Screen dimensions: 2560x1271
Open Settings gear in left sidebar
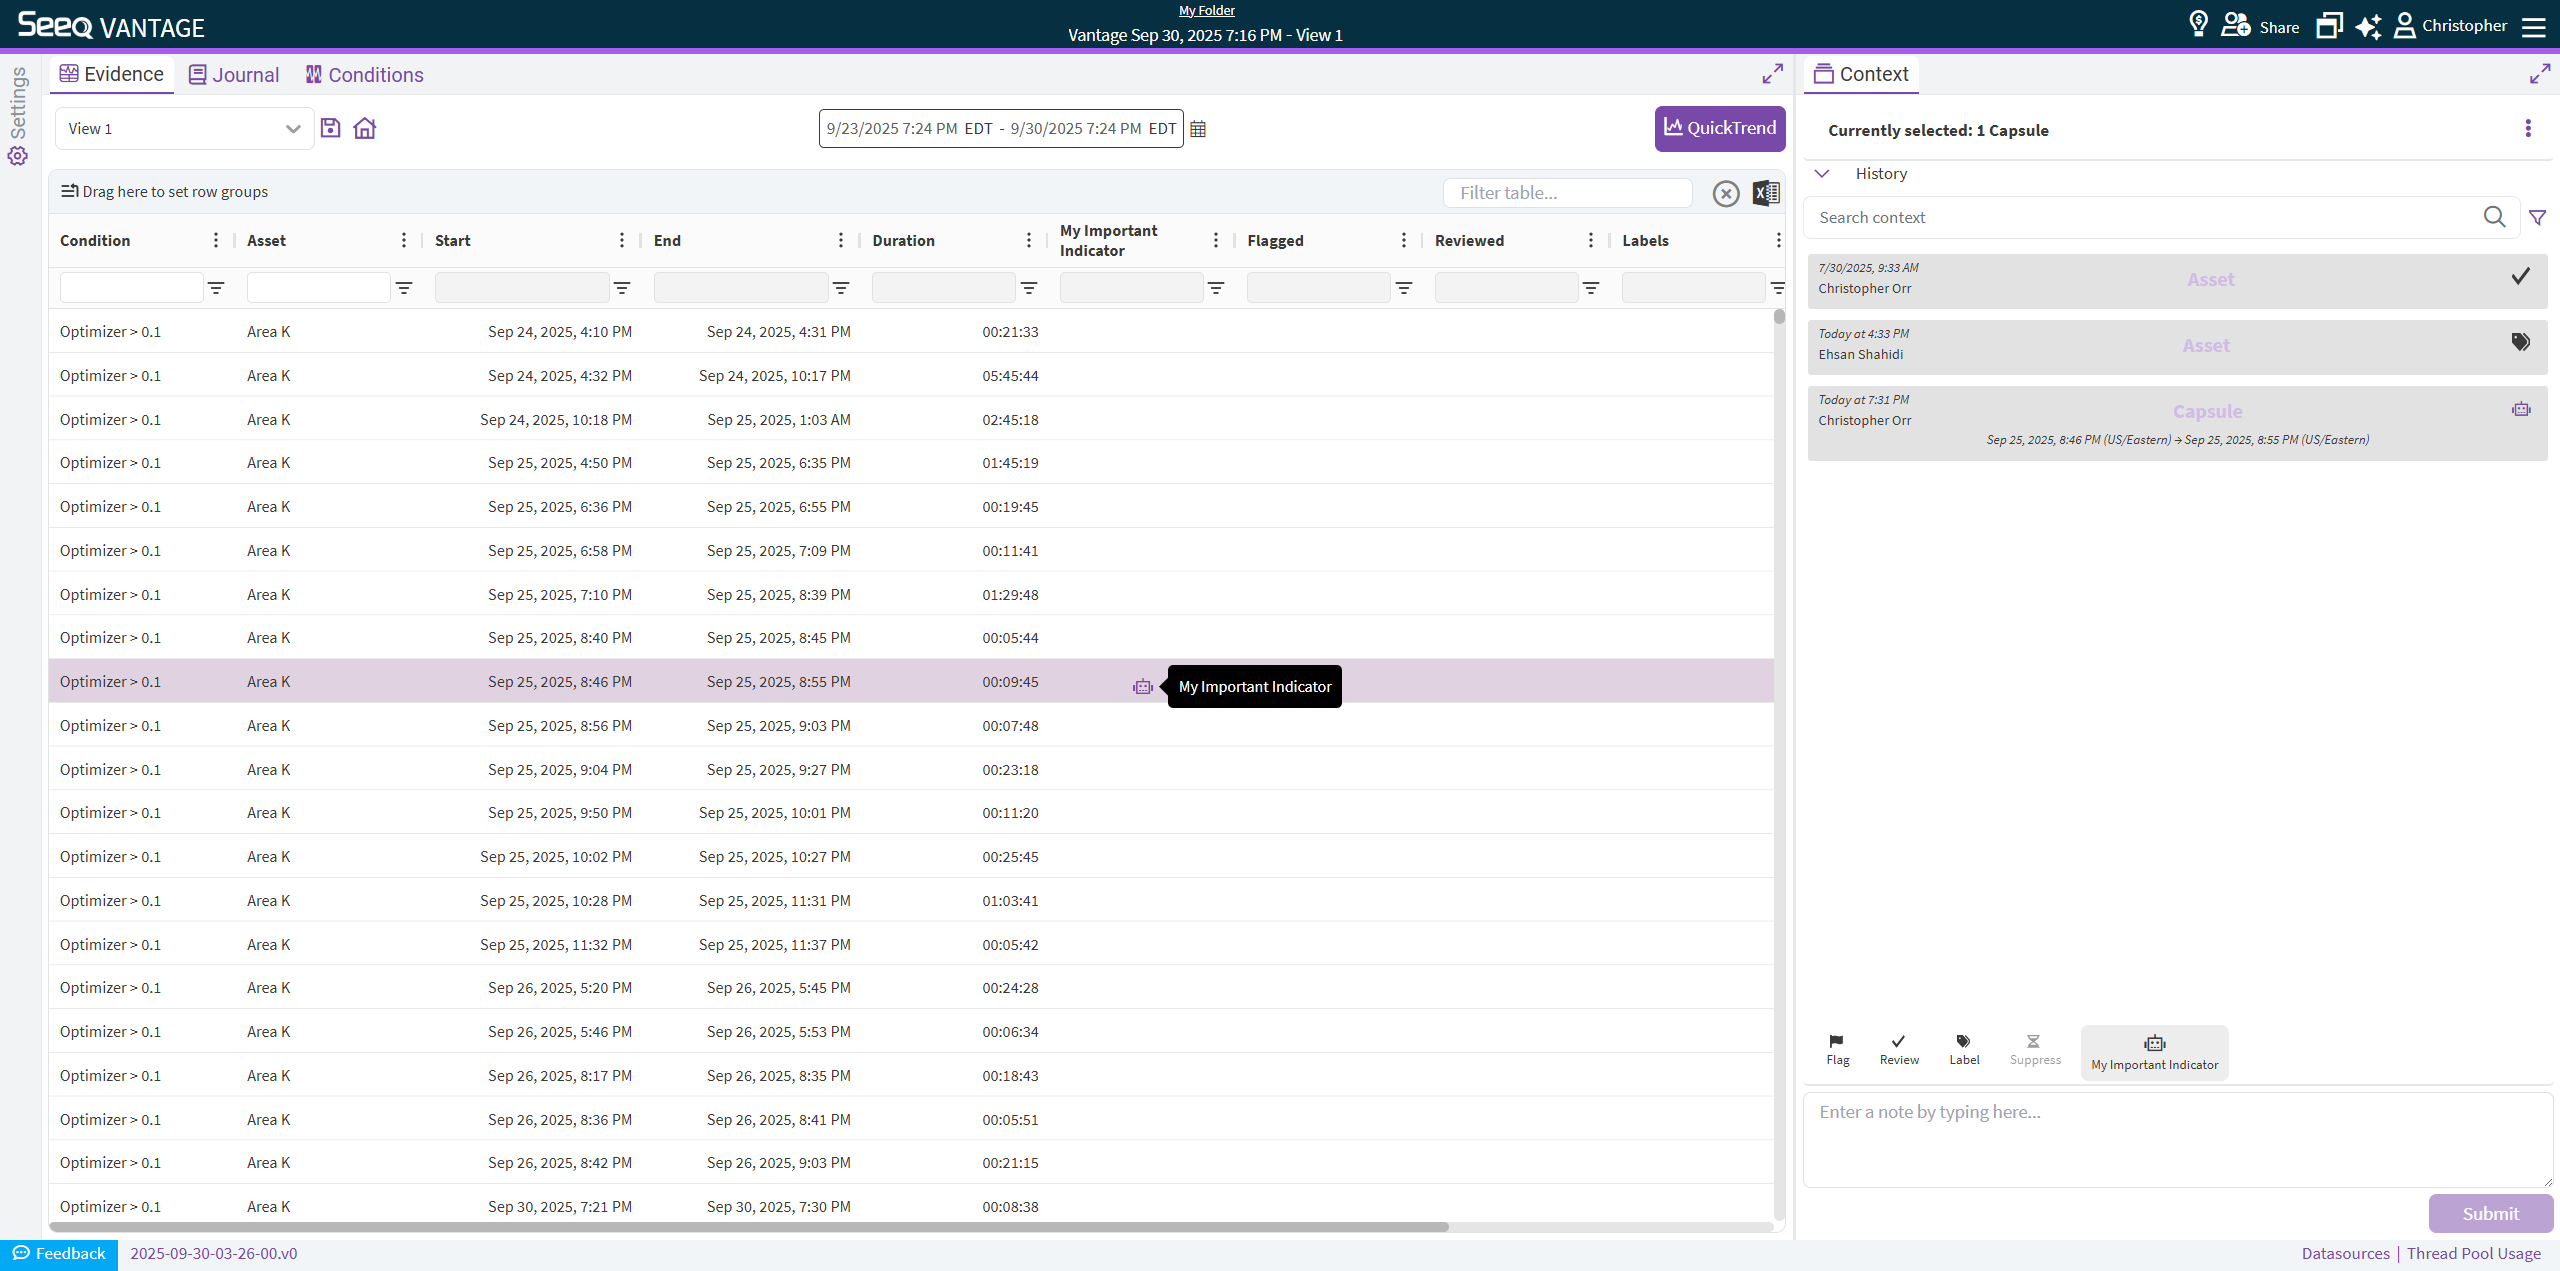18,156
